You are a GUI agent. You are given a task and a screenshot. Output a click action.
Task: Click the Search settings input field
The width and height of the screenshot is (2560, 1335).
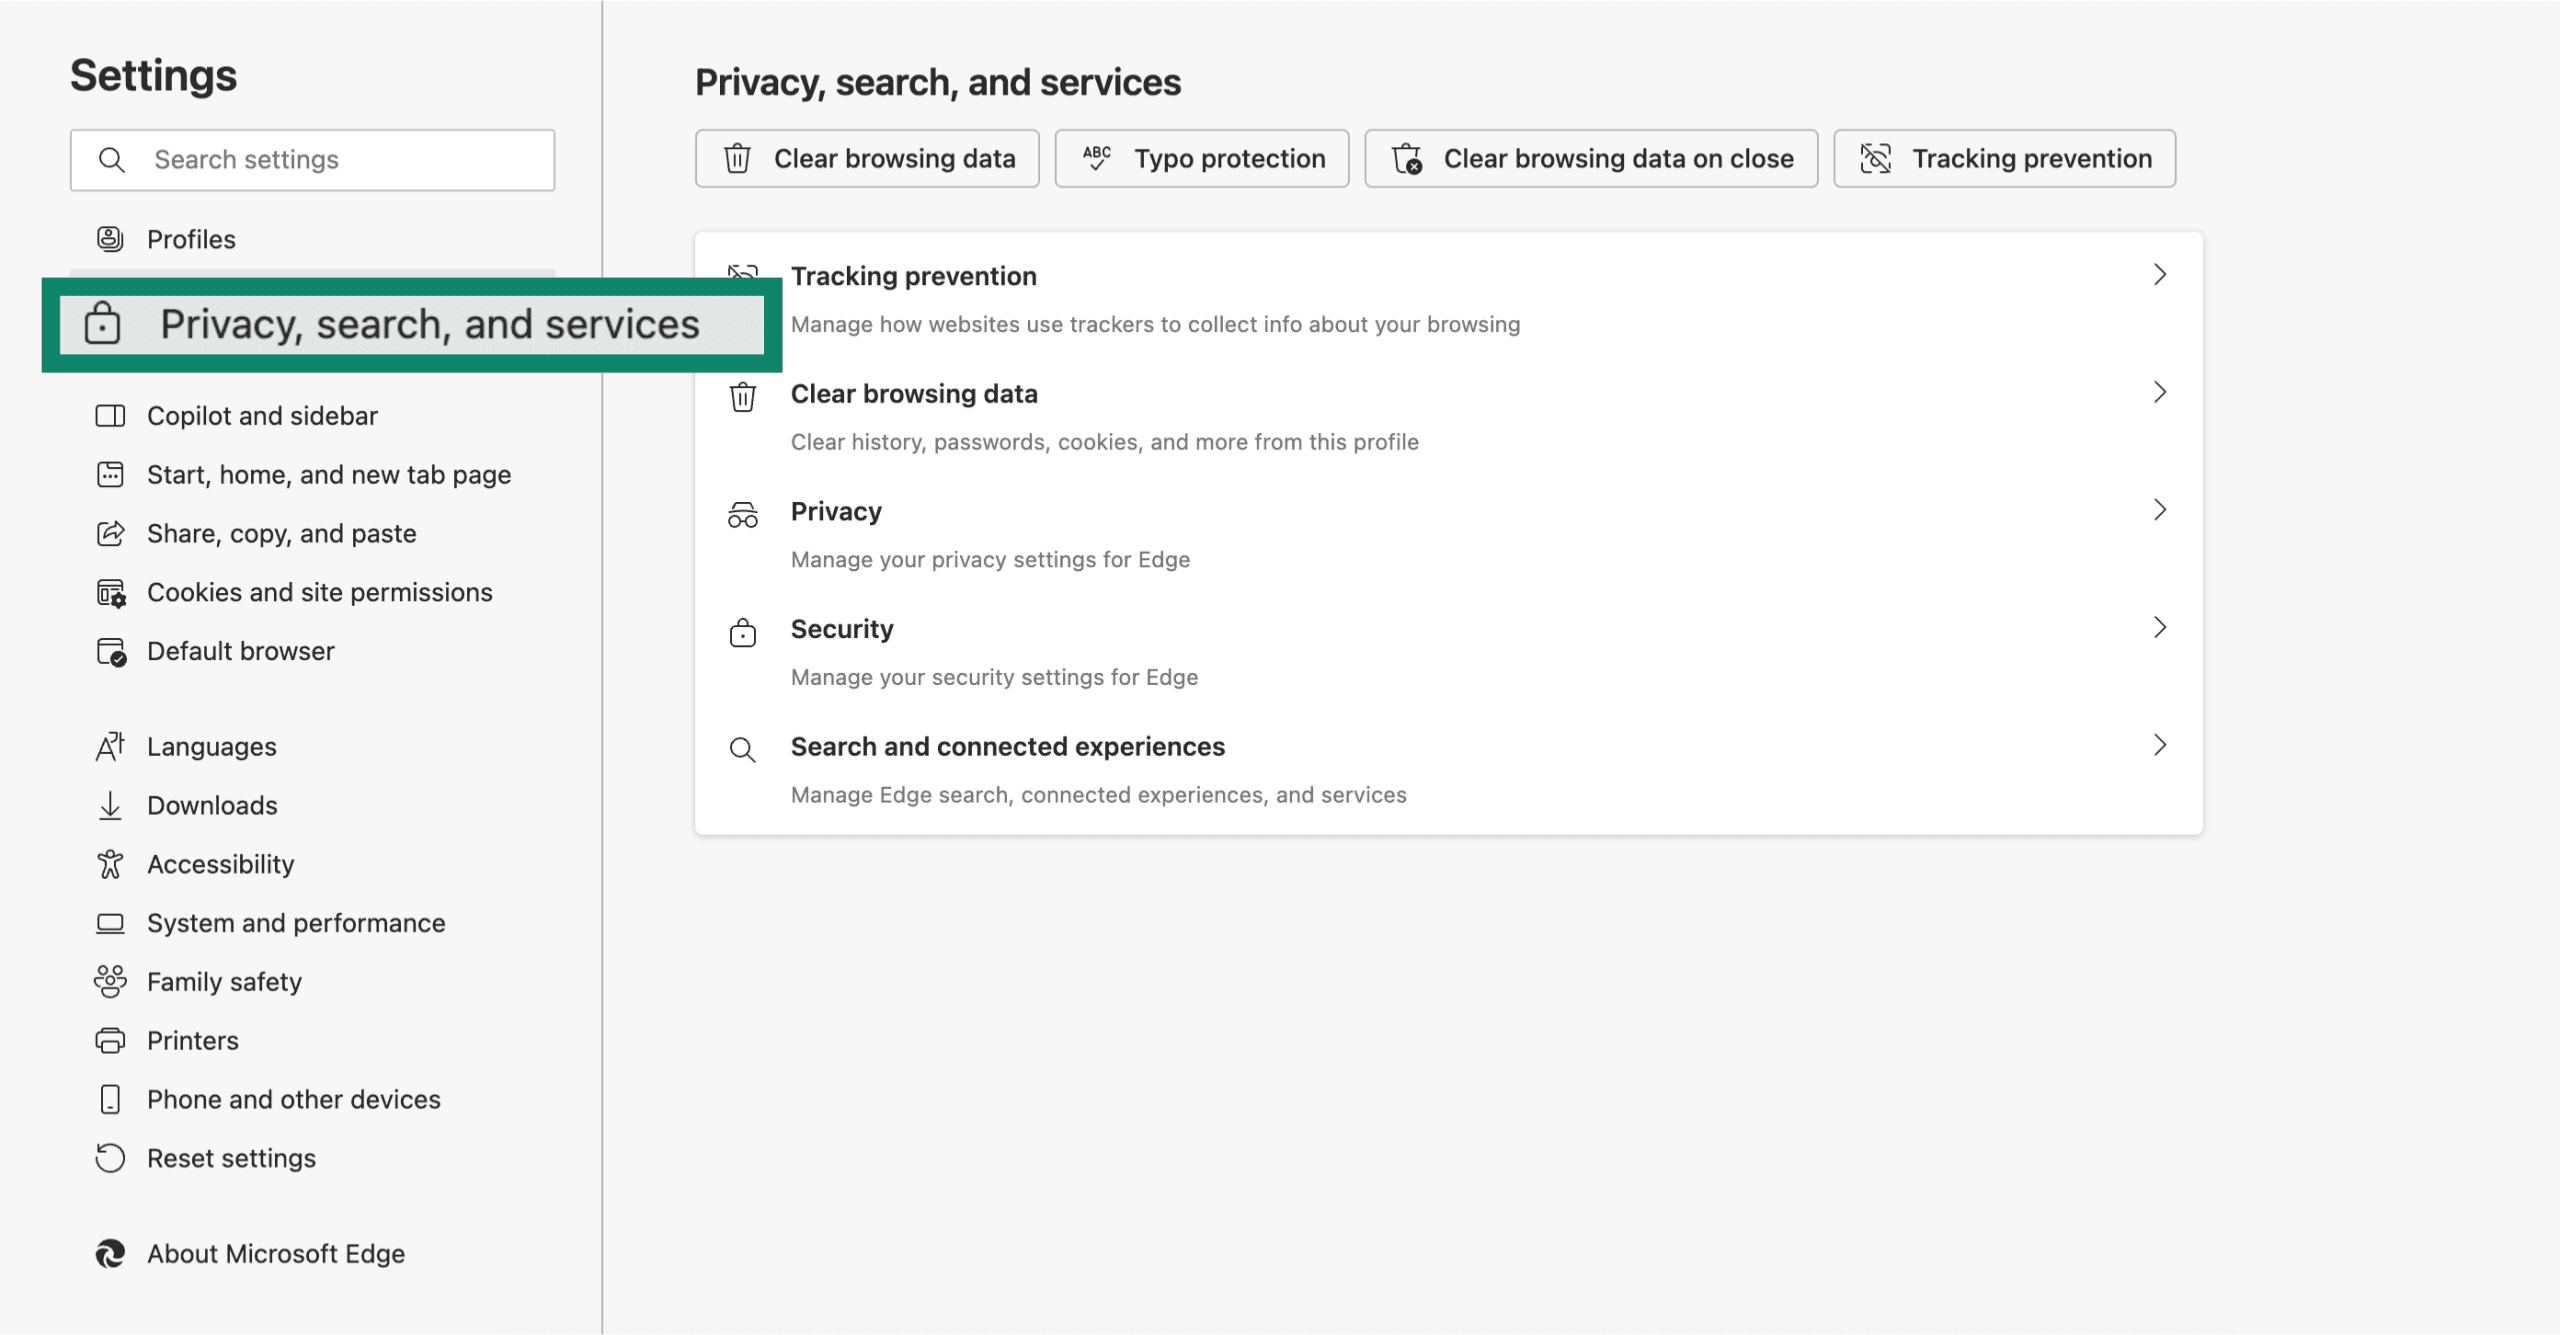click(312, 159)
